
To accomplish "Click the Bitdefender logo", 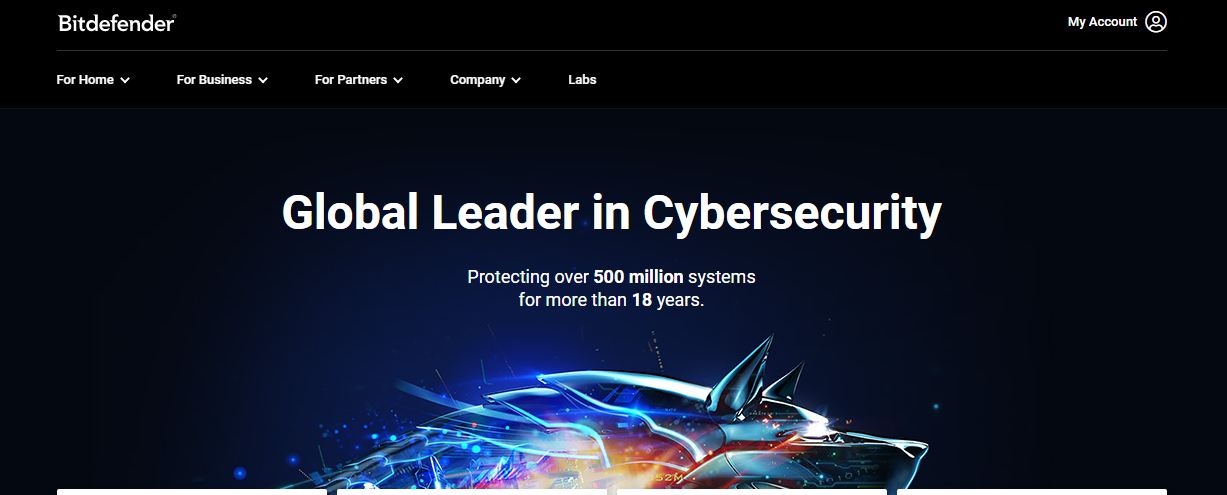I will pyautogui.click(x=117, y=22).
